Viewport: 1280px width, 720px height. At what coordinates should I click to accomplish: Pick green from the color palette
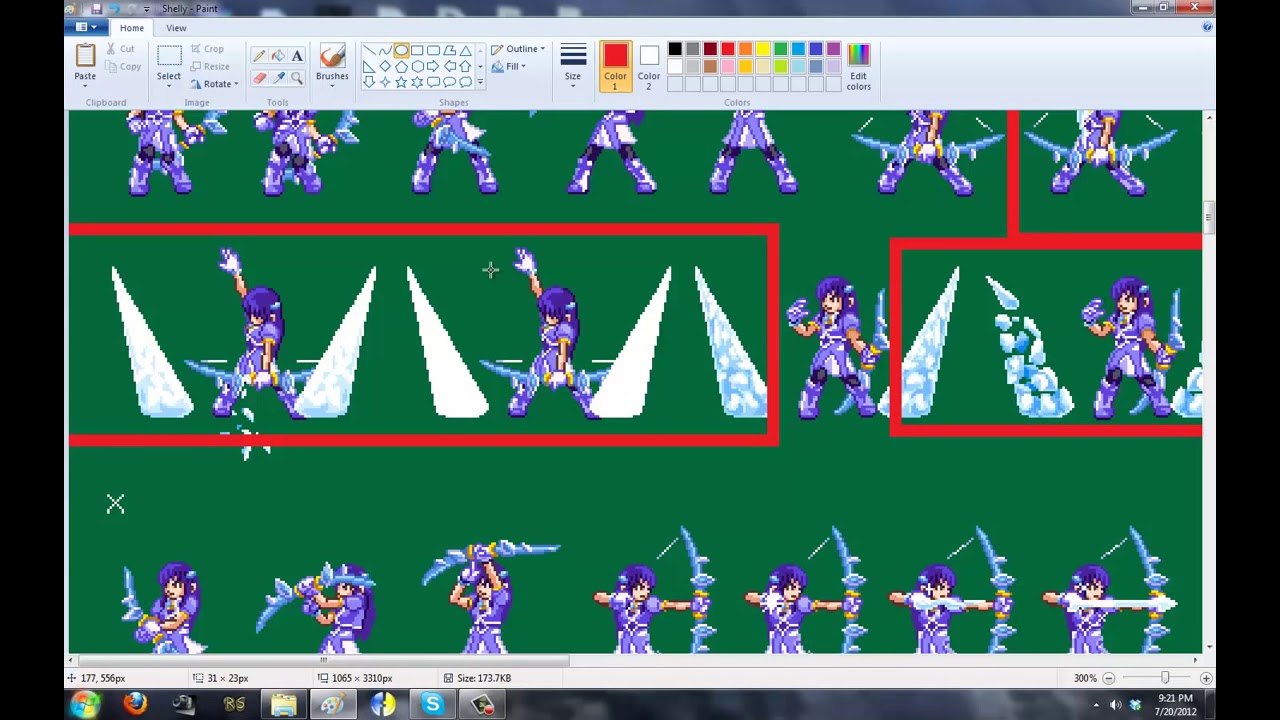click(x=781, y=49)
